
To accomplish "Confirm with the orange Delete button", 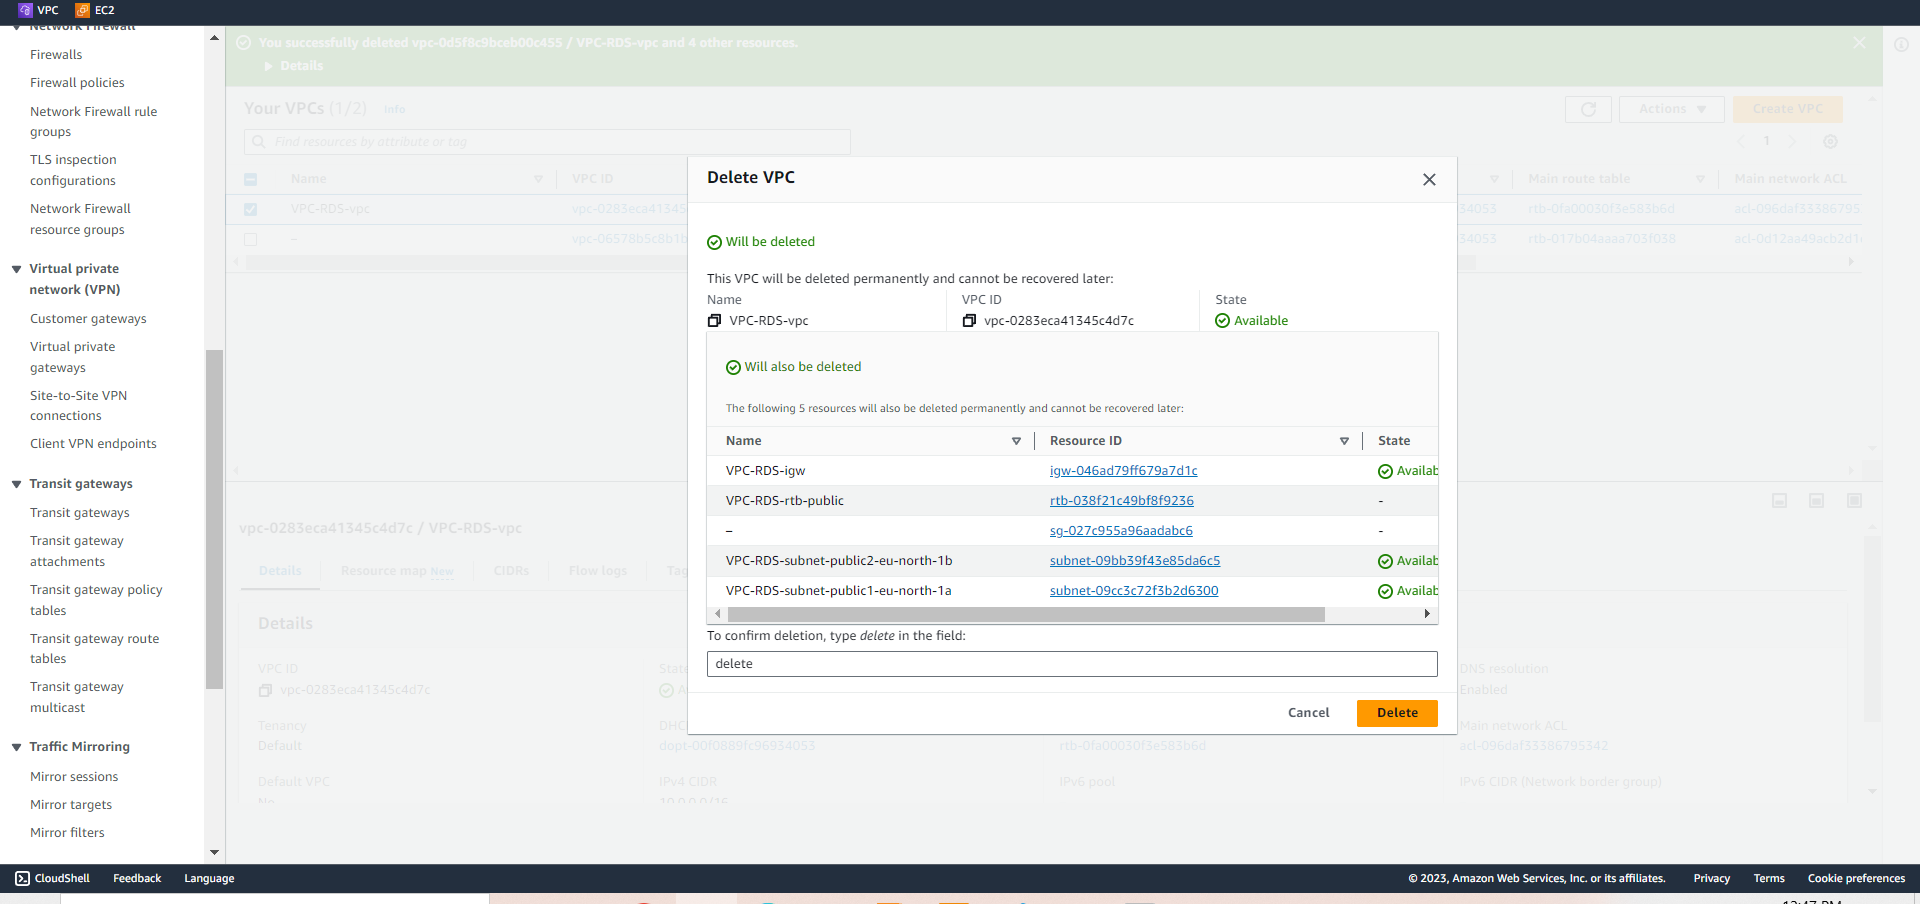I will [1397, 713].
